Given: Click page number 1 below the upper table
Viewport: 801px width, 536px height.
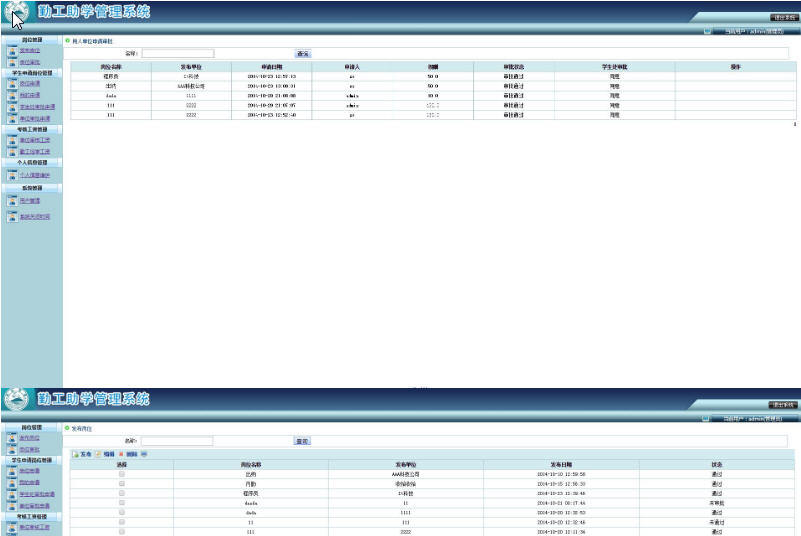Looking at the screenshot, I should pos(794,124).
